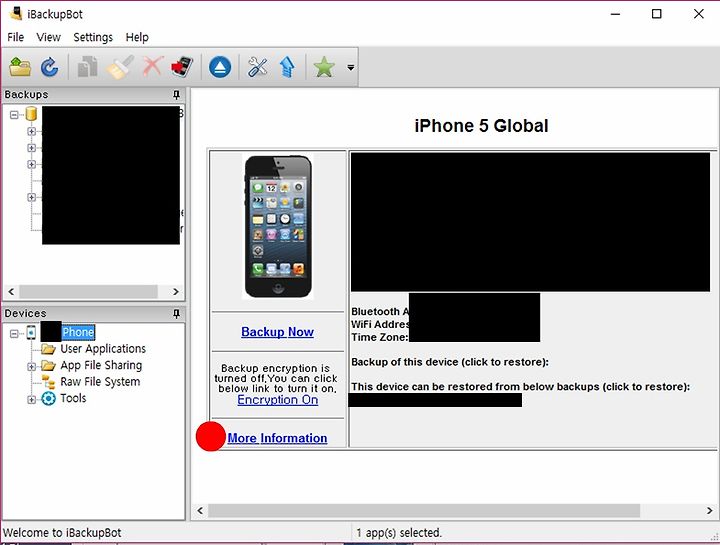
Task: Click the Time Zone label
Action: tap(380, 337)
